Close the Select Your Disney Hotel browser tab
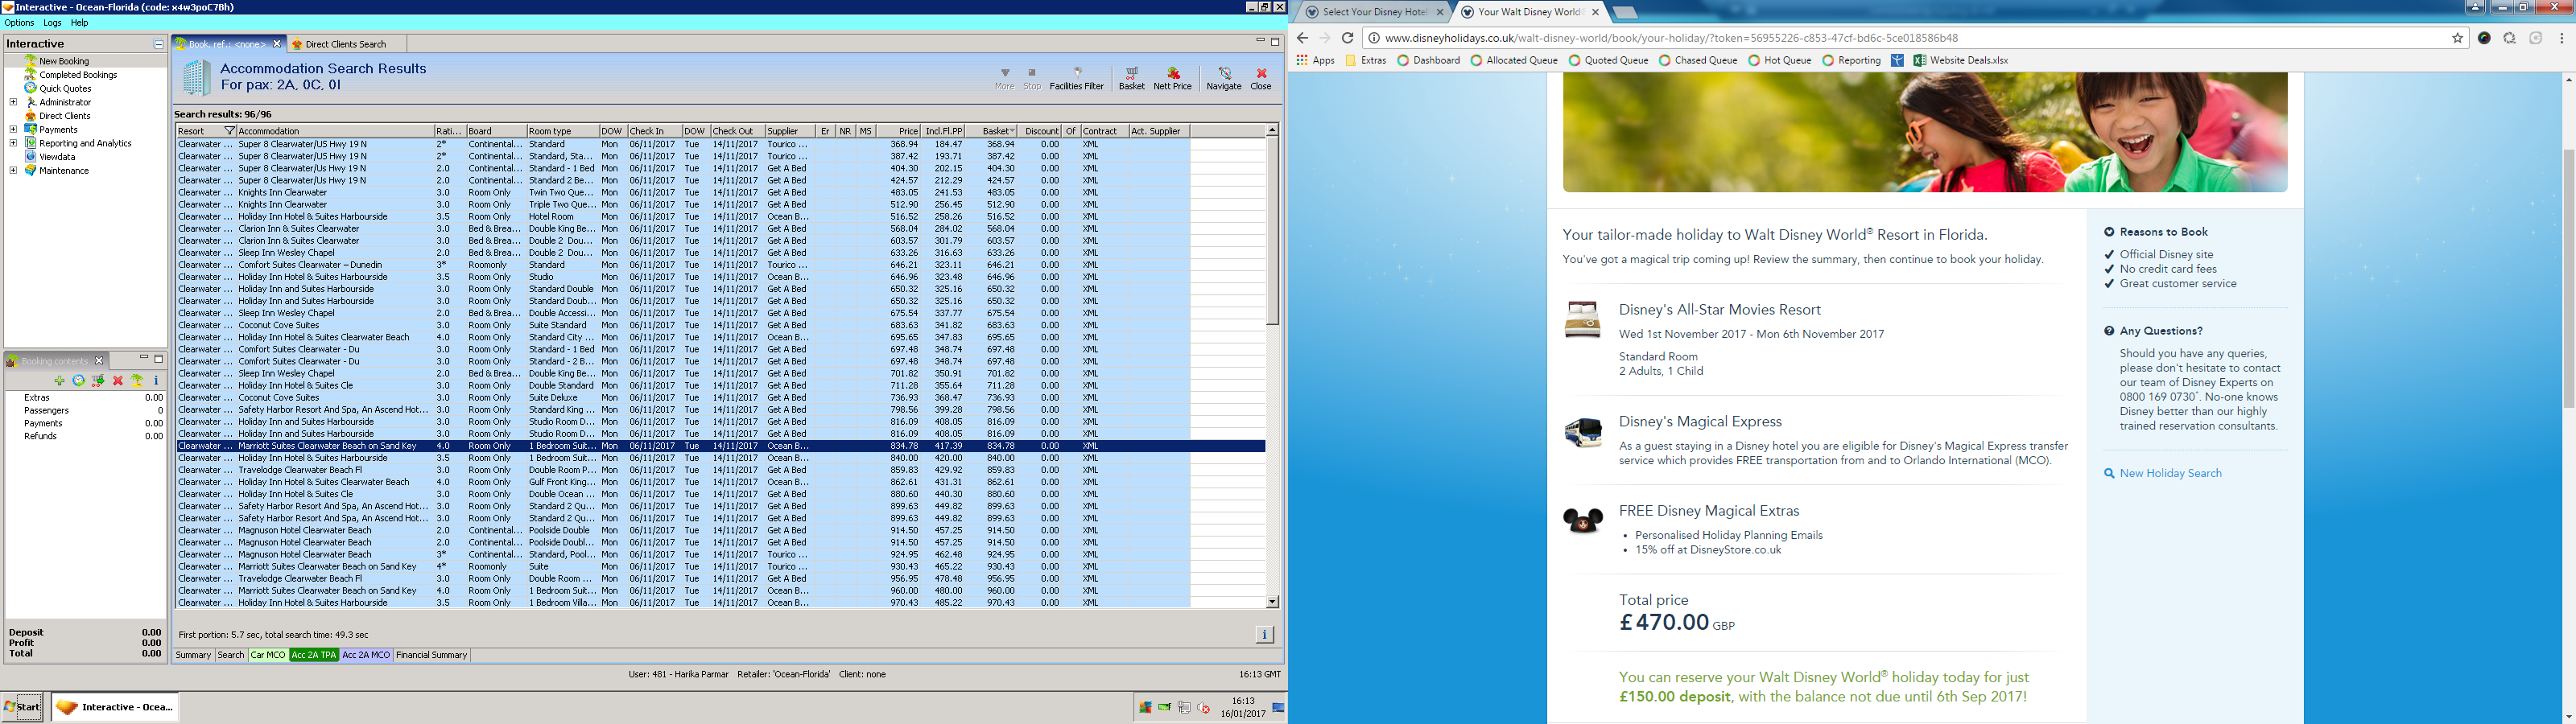The height and width of the screenshot is (724, 2576). click(1440, 12)
